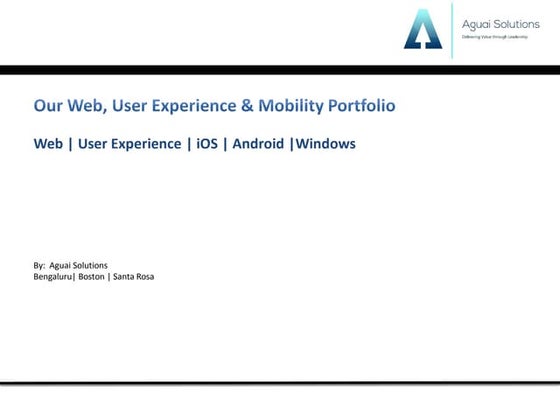This screenshot has height=420, width=560.
Task: Click "Bengaluru" in the locations line
Action: (x=52, y=277)
